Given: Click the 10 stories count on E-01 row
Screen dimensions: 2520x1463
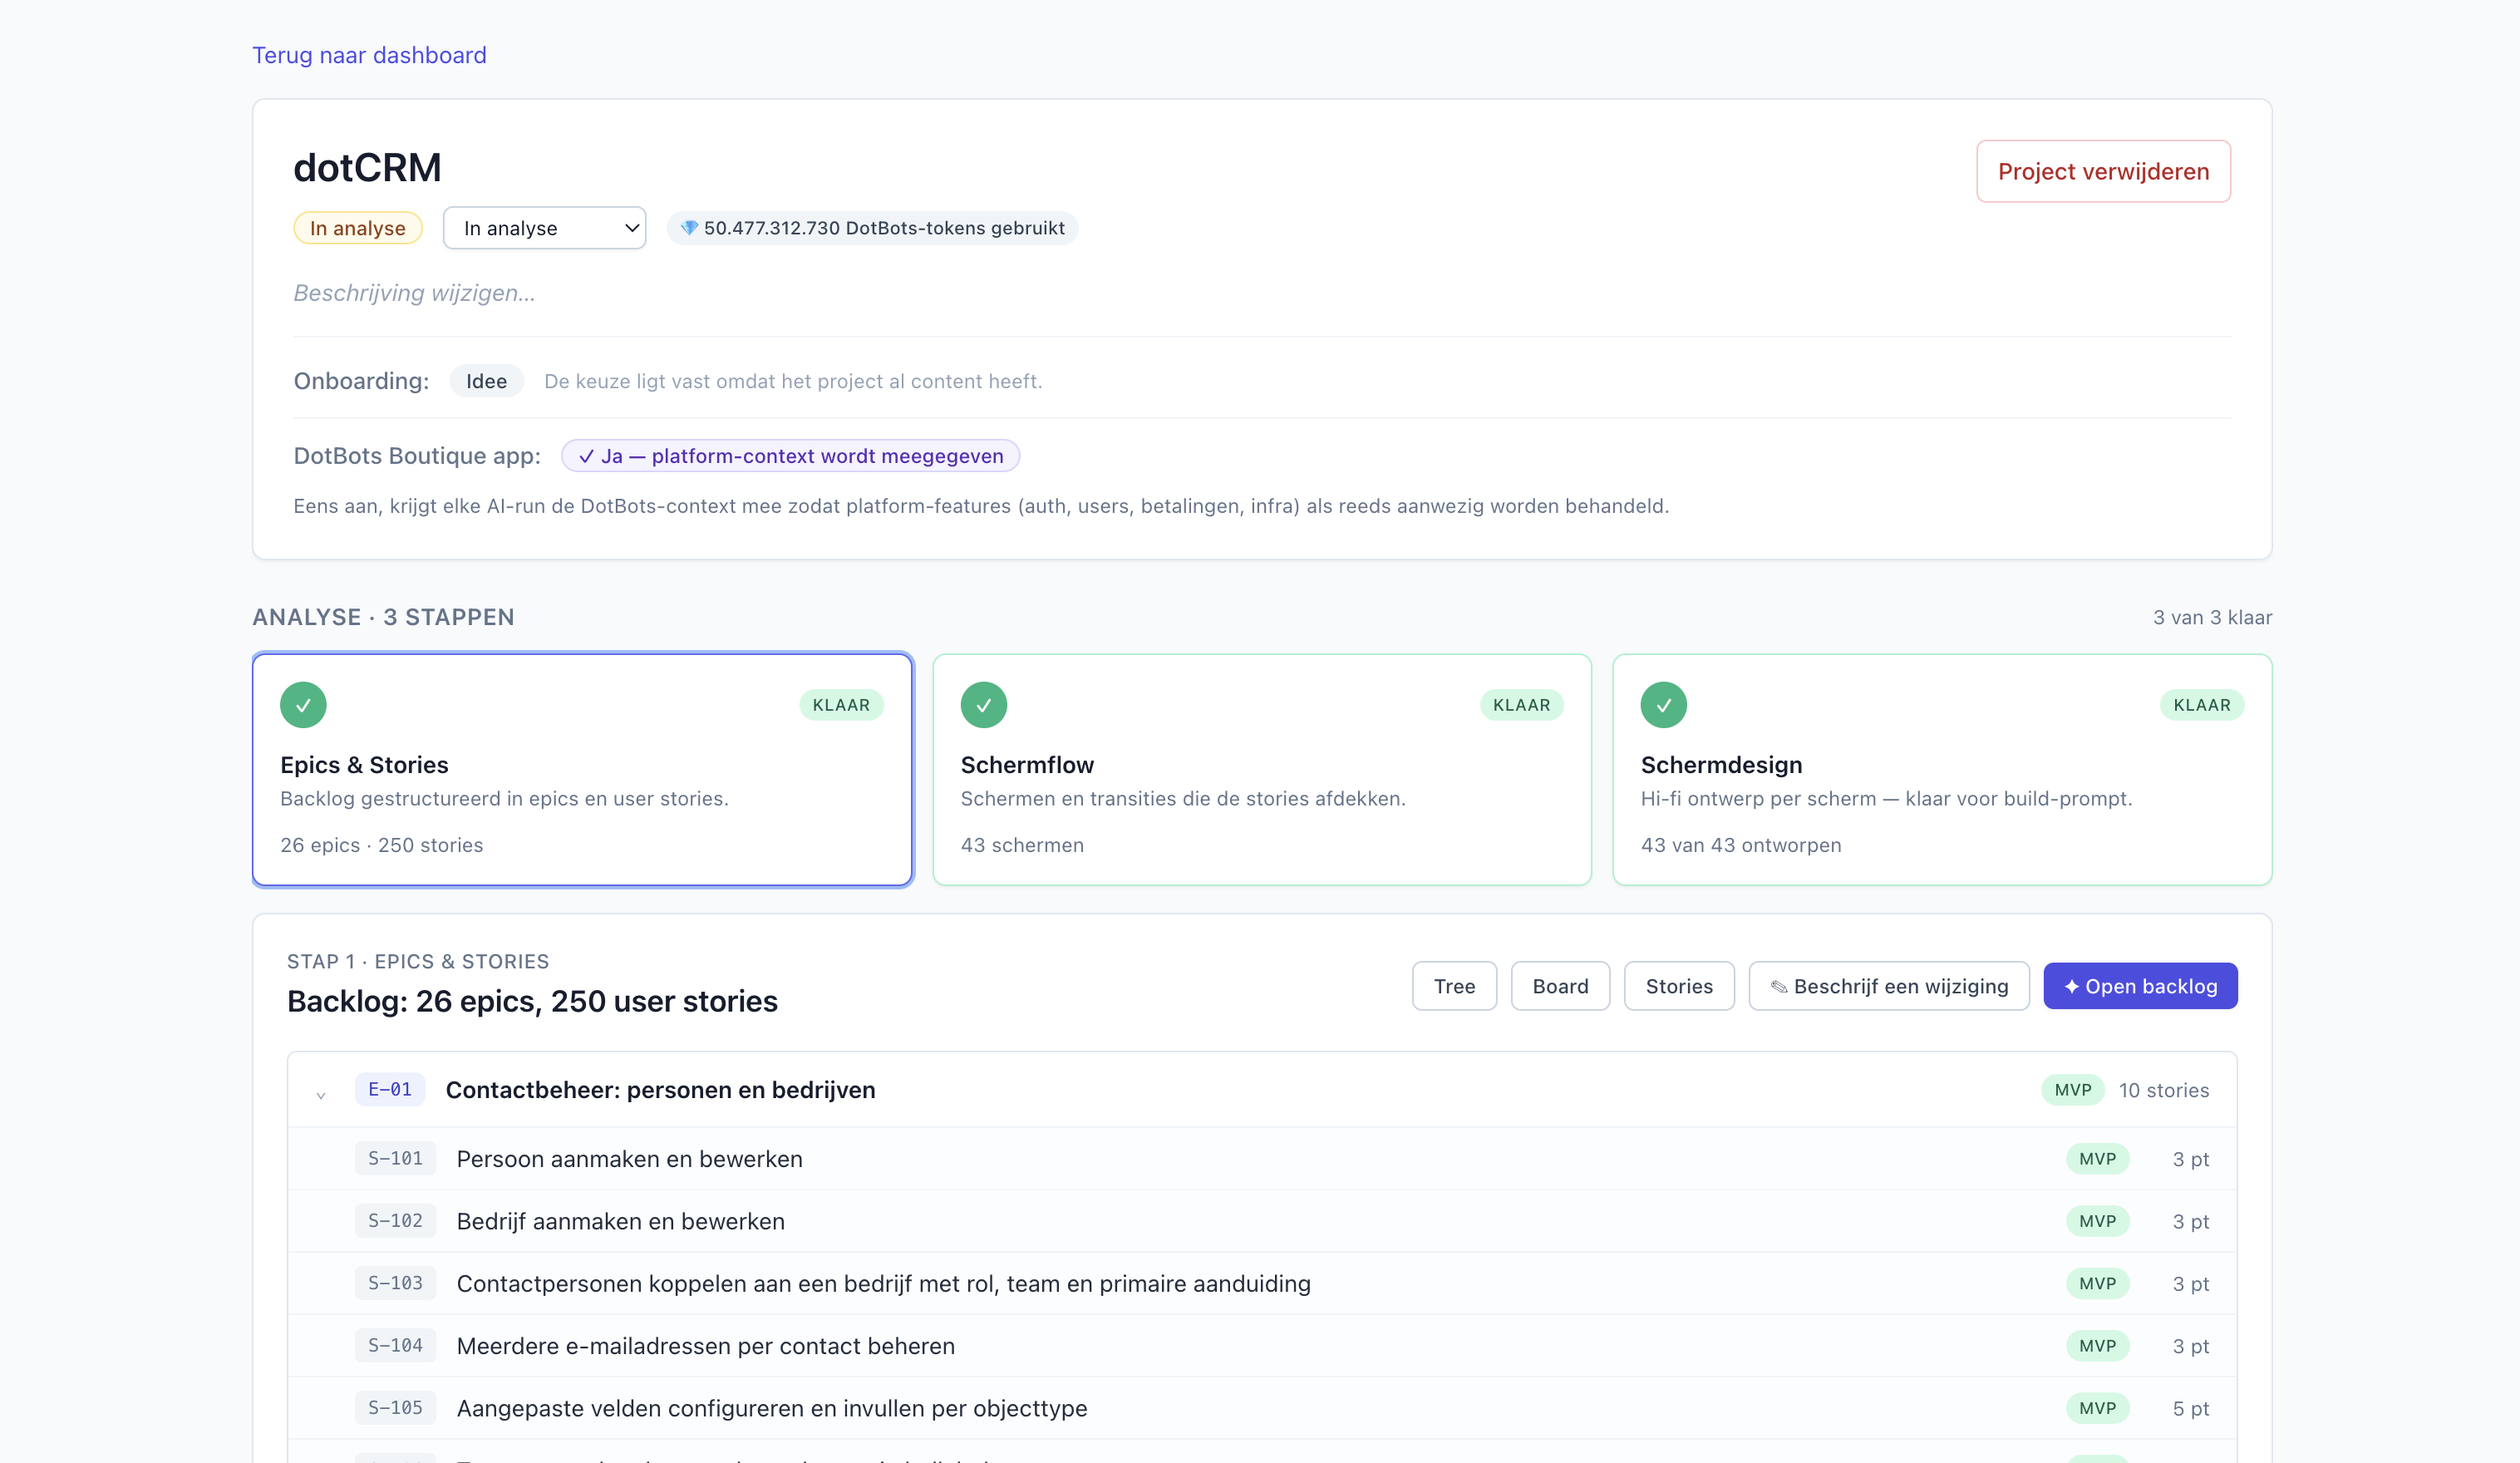Looking at the screenshot, I should pyautogui.click(x=2163, y=1090).
